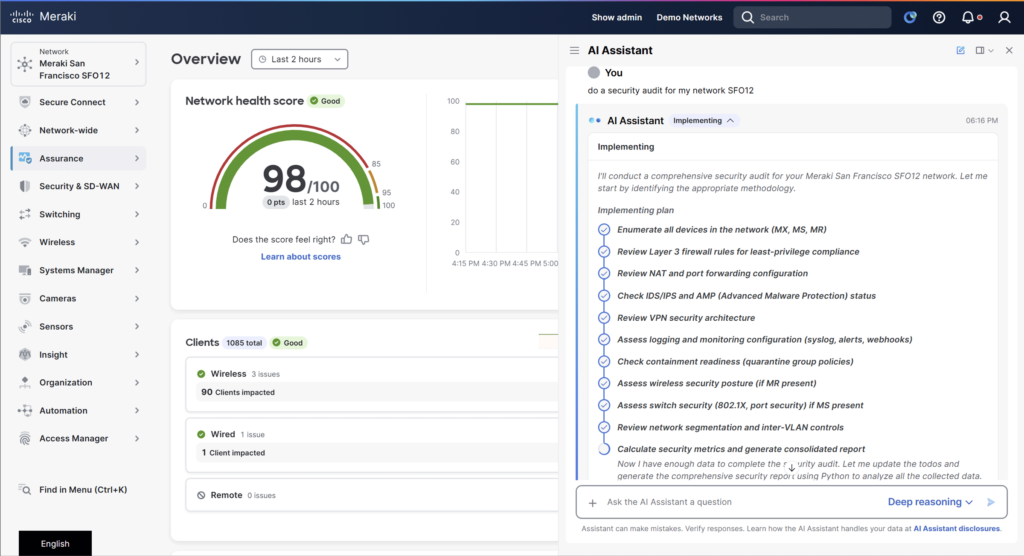Click the Show admin button
The height and width of the screenshot is (556, 1024).
click(x=617, y=17)
